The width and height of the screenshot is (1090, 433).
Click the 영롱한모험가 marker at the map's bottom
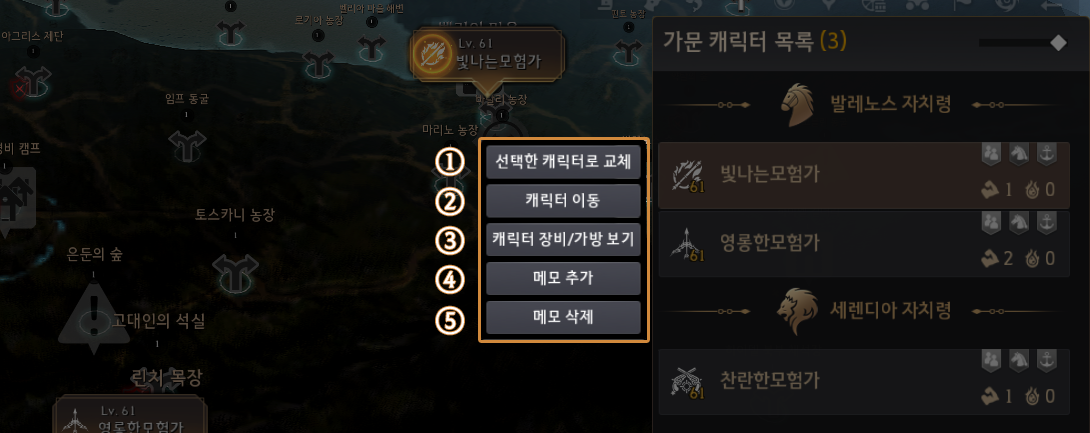click(131, 416)
